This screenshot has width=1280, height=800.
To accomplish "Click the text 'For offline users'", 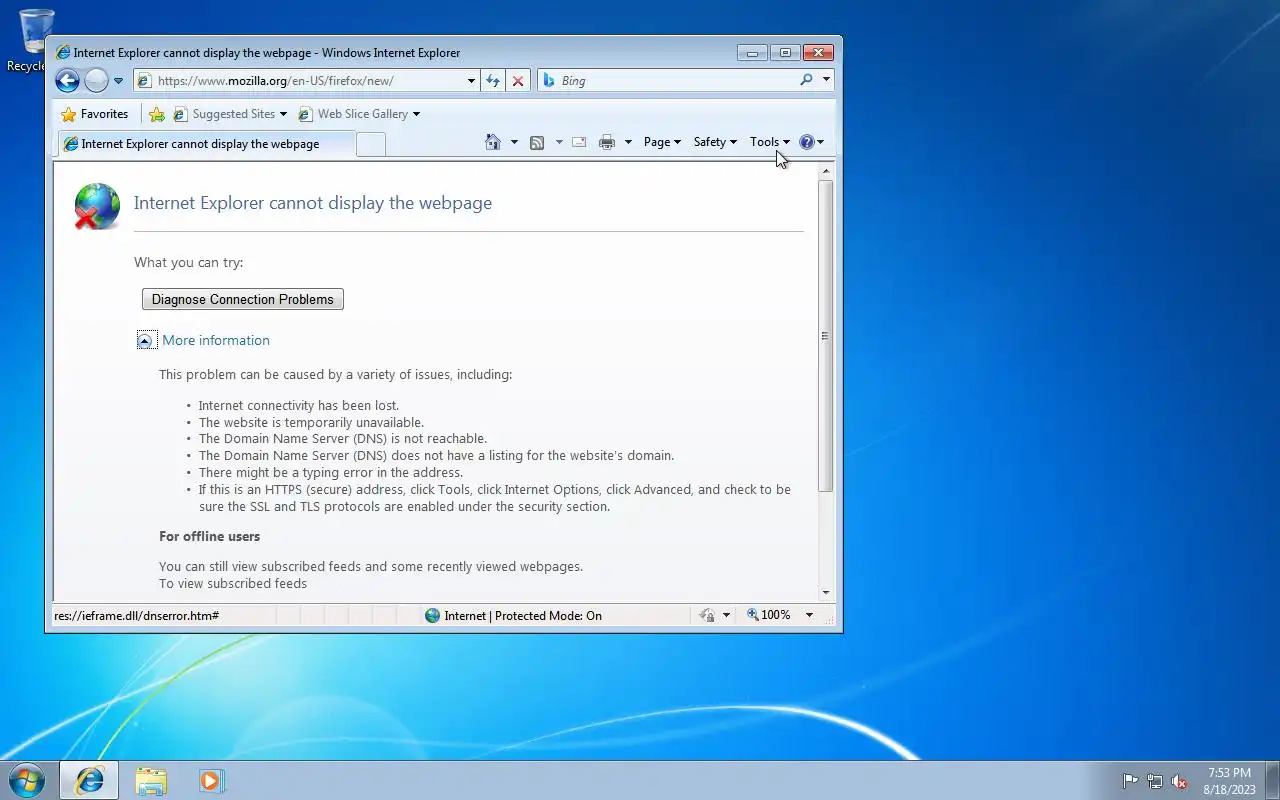I will pos(209,537).
